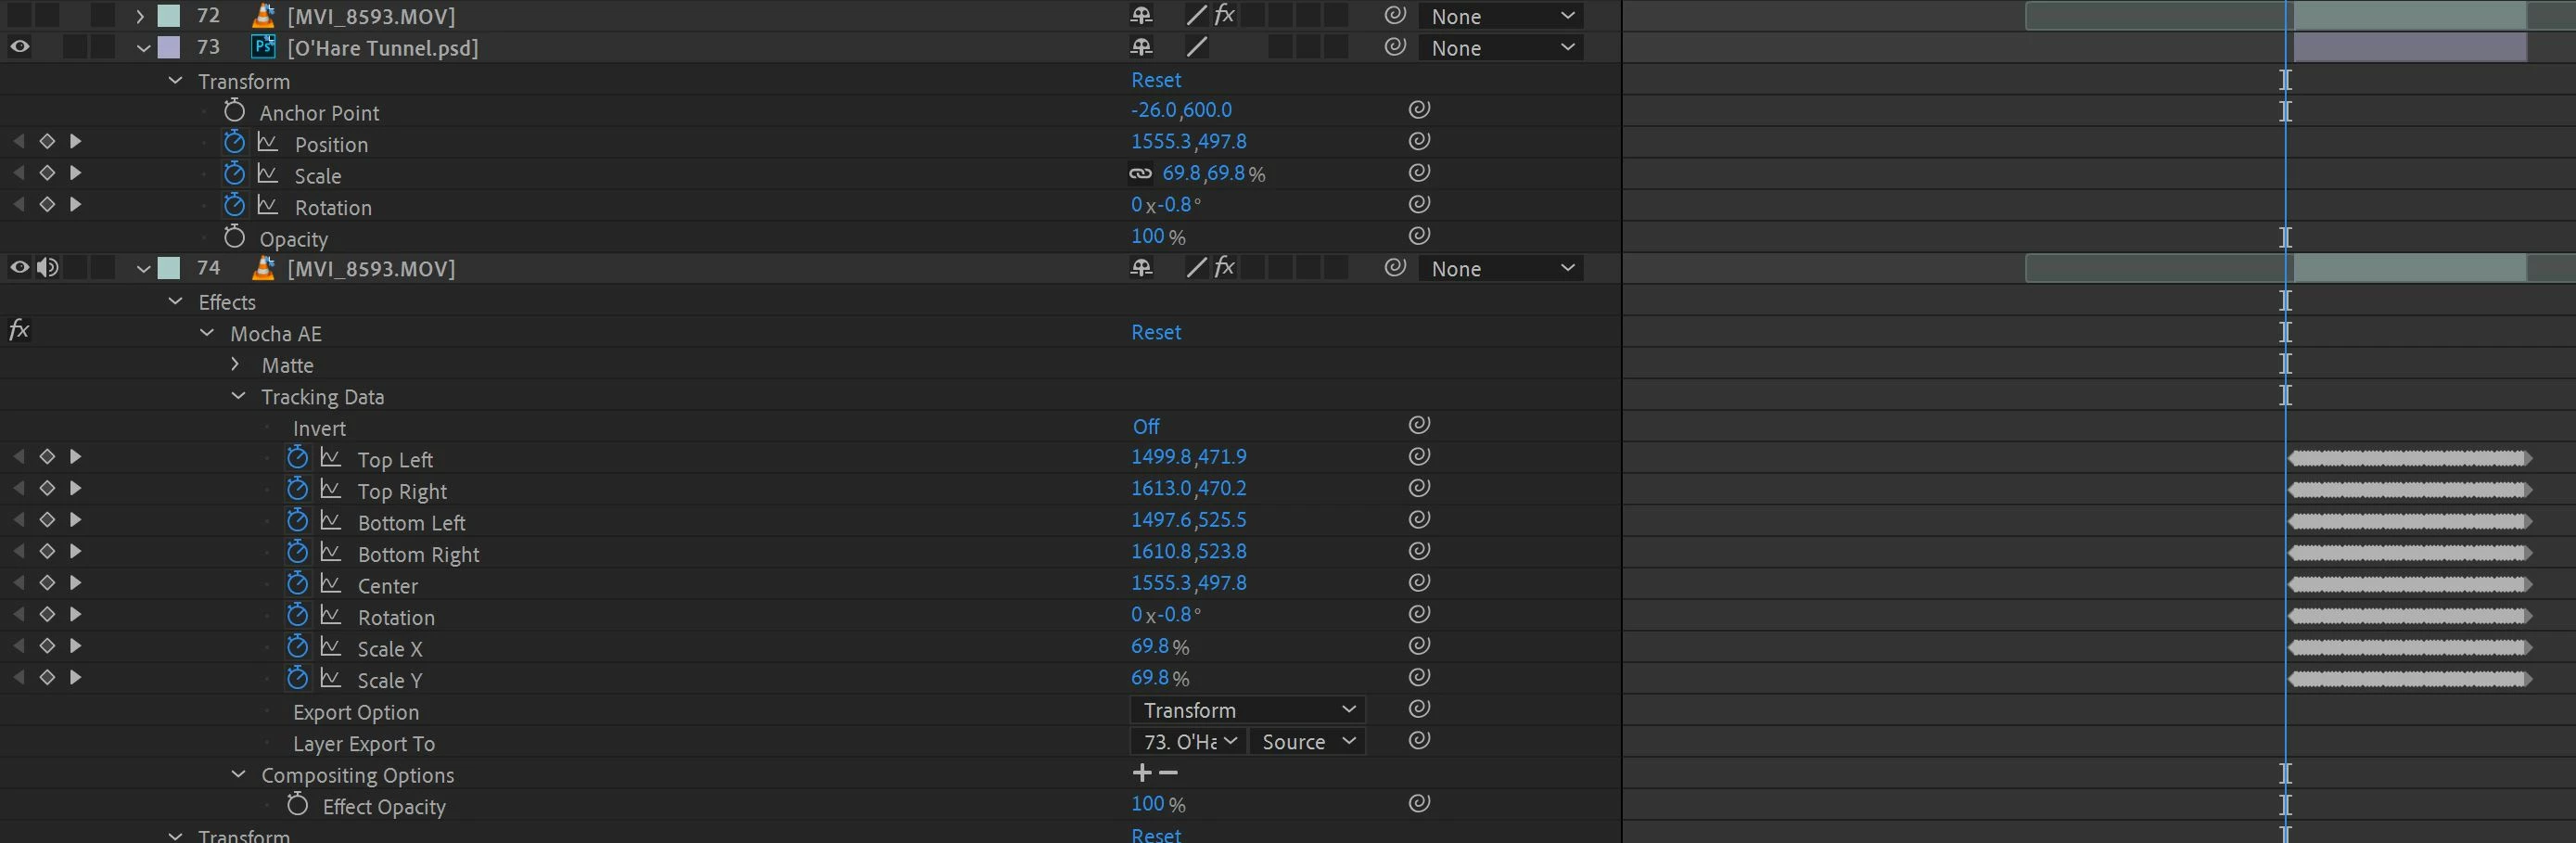Add compositing option with plus button
The image size is (2576, 843).
tap(1142, 773)
